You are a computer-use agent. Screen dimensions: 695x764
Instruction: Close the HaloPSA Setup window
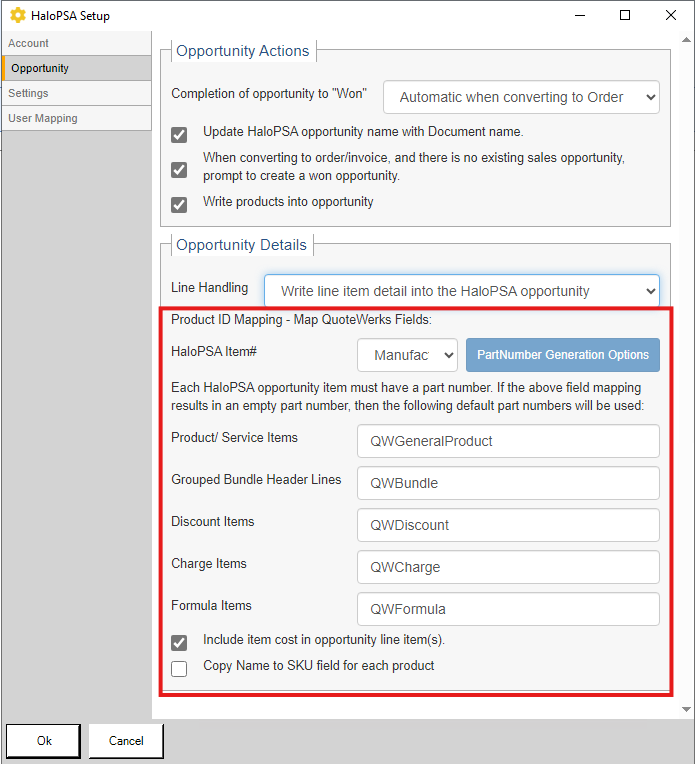[671, 16]
